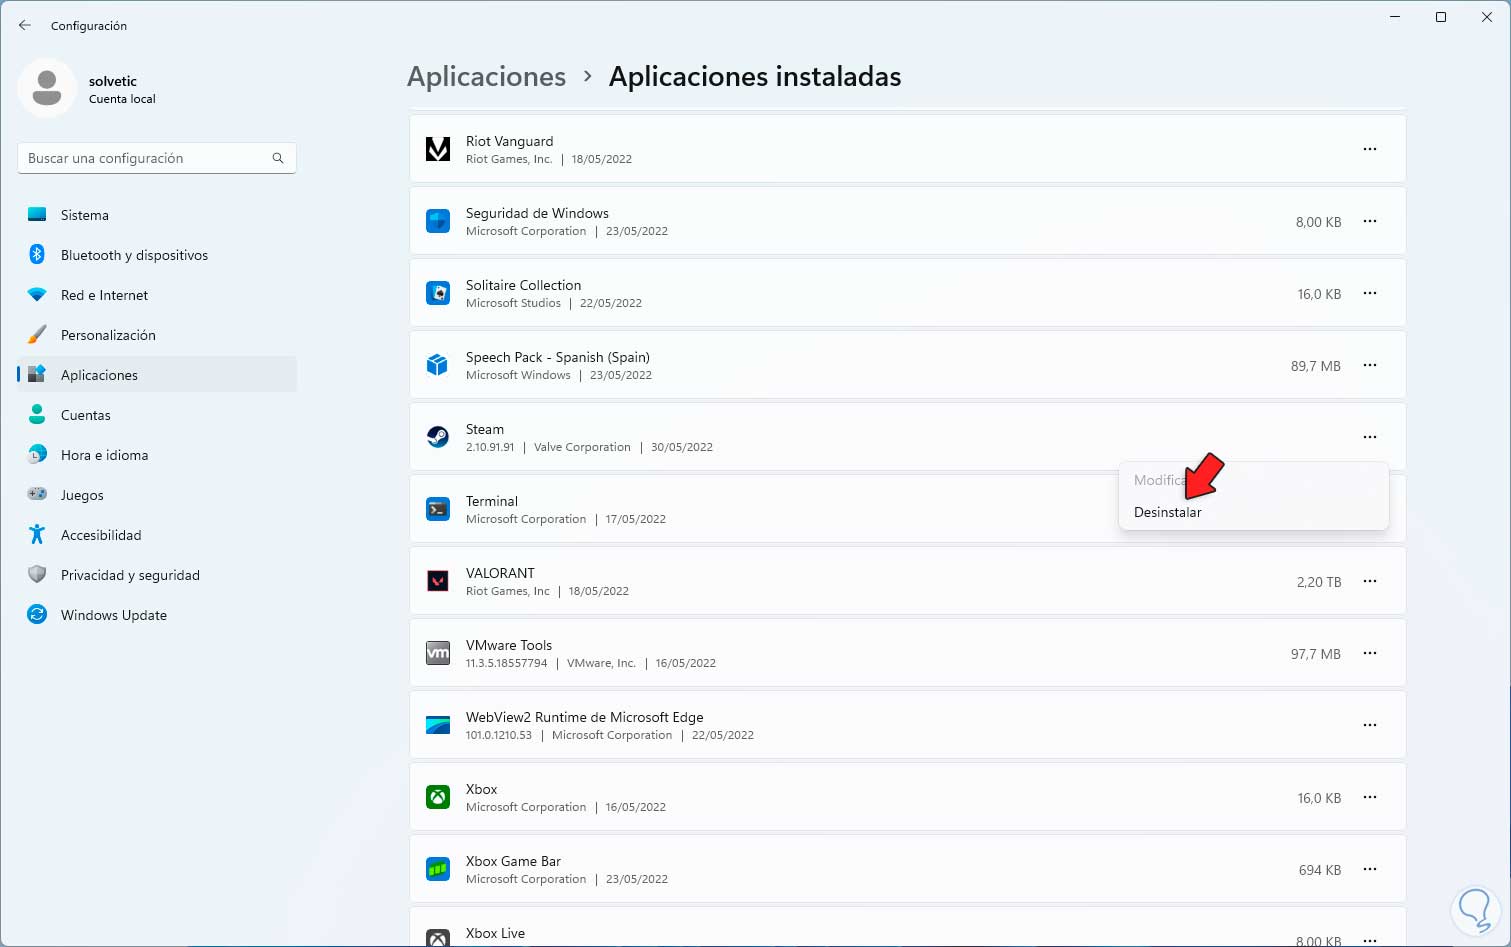Click the Windows Update refresh icon
The width and height of the screenshot is (1511, 947).
37,615
